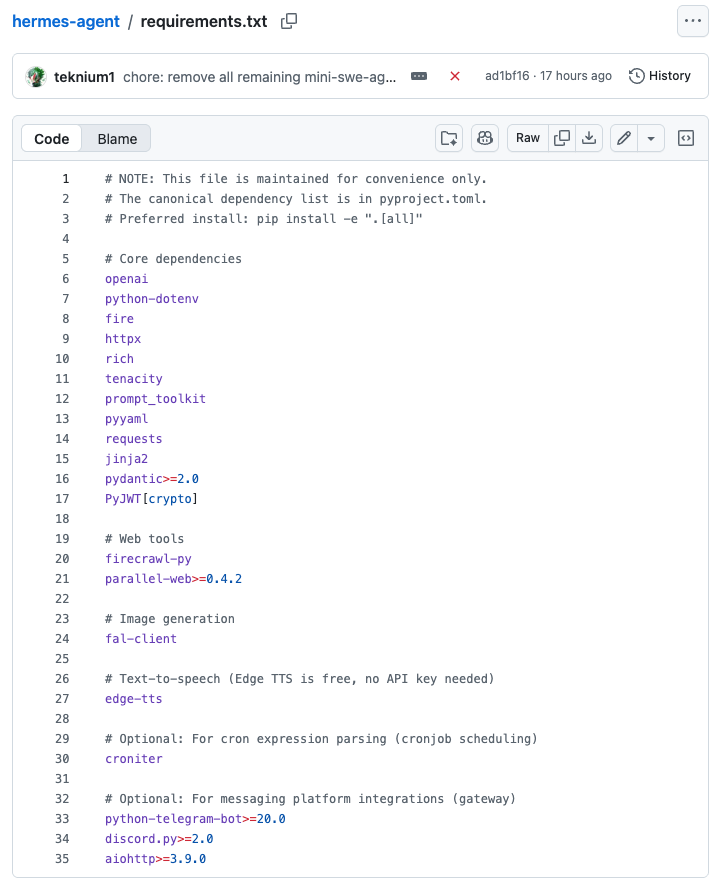Open the commit message link 'chore: remove all remaining'
Image resolution: width=716 pixels, height=891 pixels.
[x=260, y=77]
